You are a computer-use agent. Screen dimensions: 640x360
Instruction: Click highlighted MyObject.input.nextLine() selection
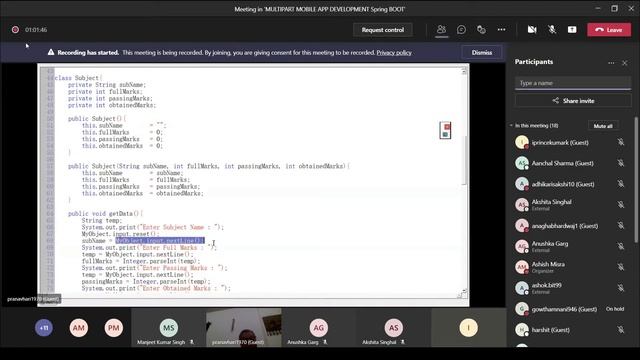point(160,241)
